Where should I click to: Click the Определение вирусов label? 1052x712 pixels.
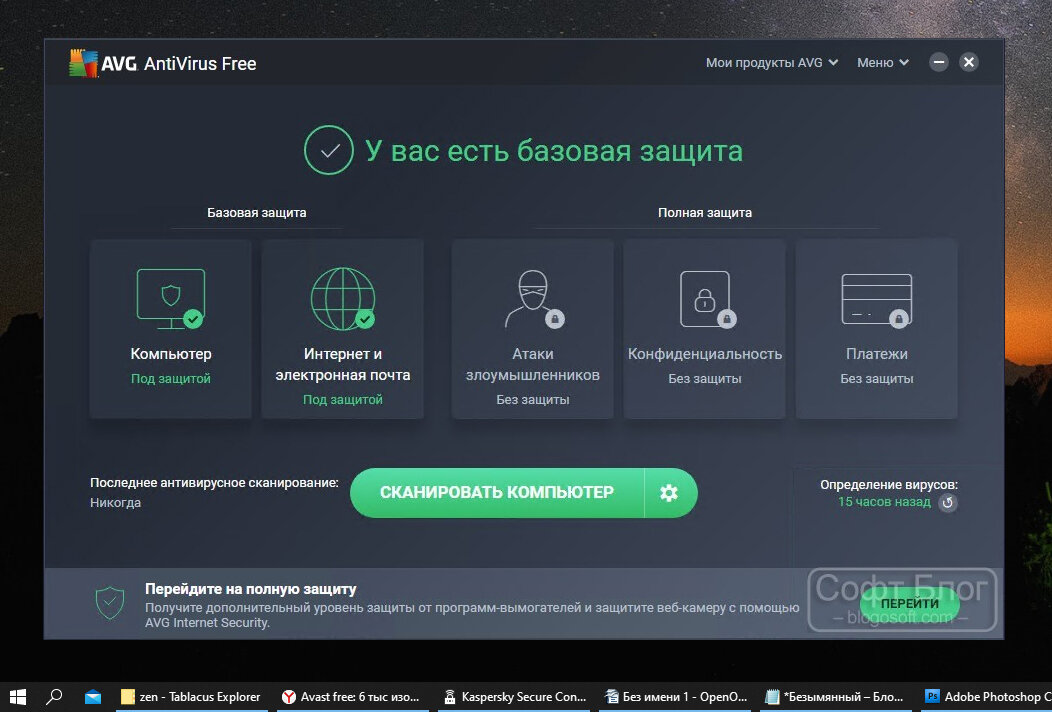(889, 485)
